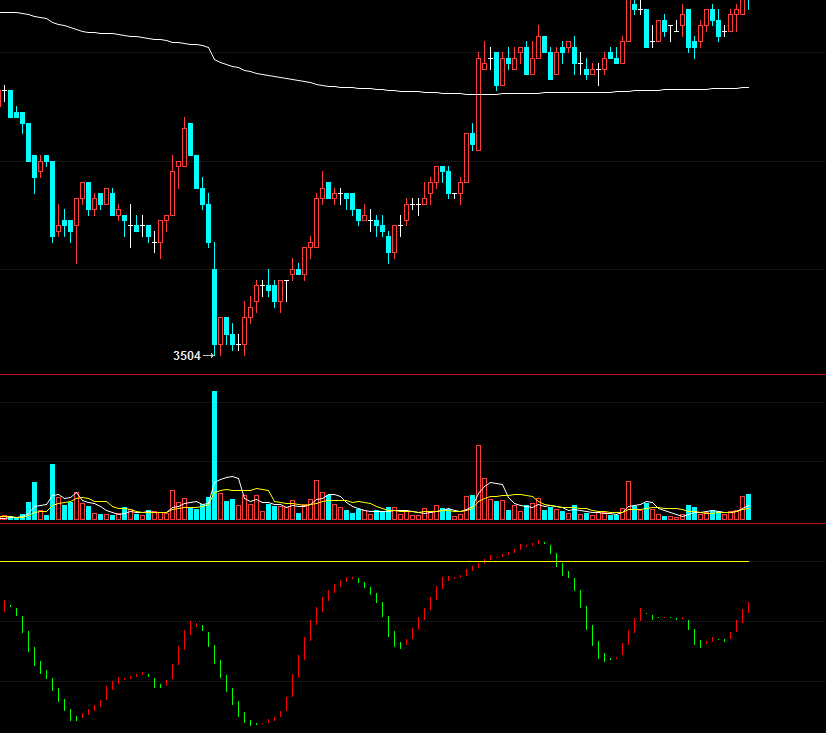The width and height of the screenshot is (826, 733).
Task: Select the arrow beside the 3504 label
Action: (x=209, y=356)
